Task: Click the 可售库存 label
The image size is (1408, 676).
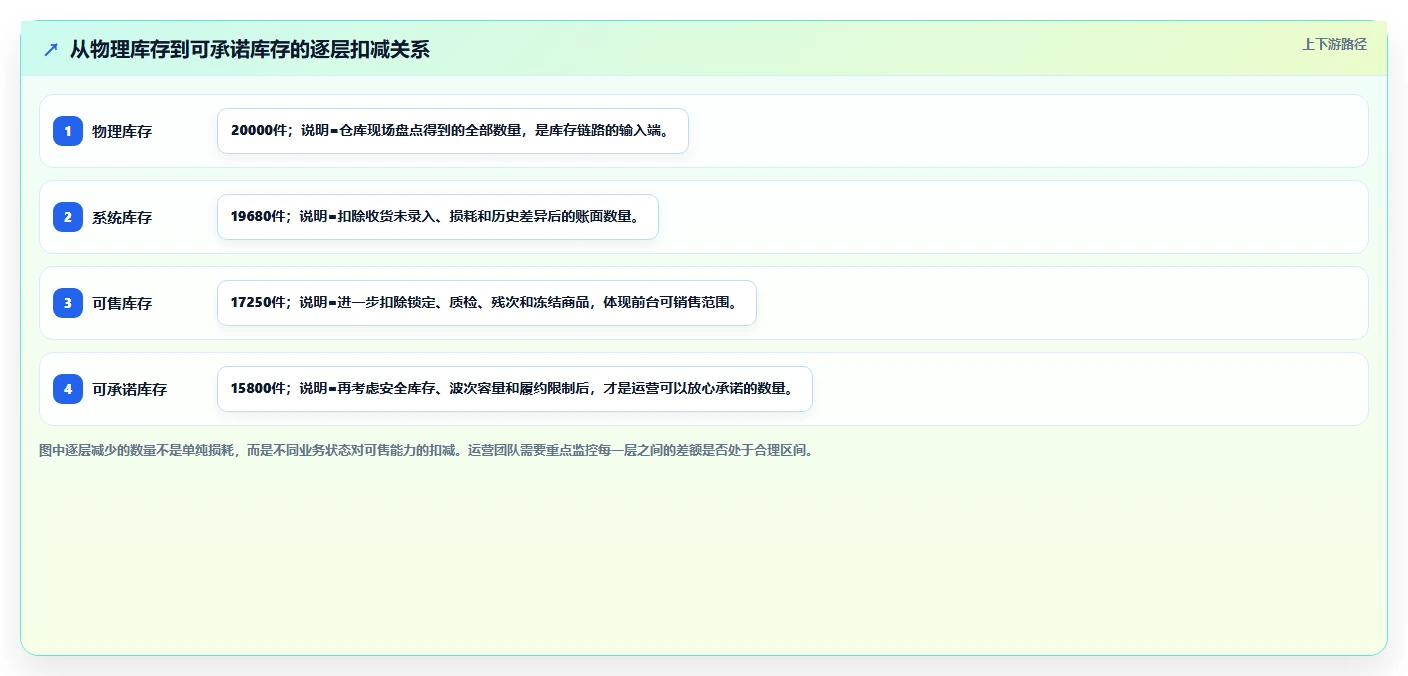Action: pyautogui.click(x=122, y=303)
